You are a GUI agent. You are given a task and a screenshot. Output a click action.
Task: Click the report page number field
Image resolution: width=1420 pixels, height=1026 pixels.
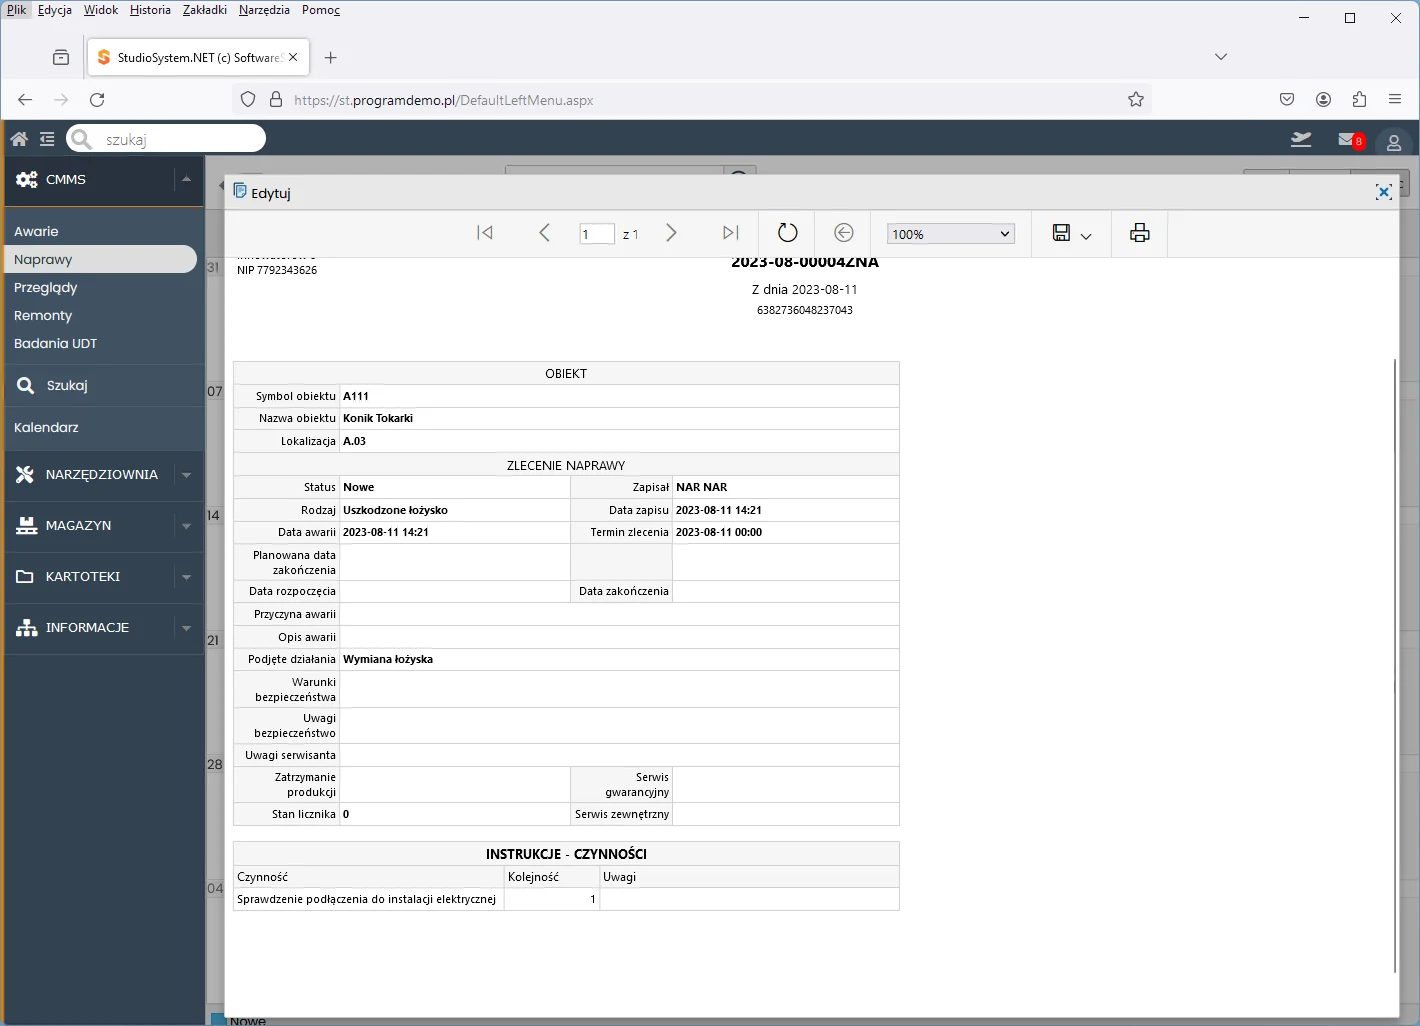point(597,234)
